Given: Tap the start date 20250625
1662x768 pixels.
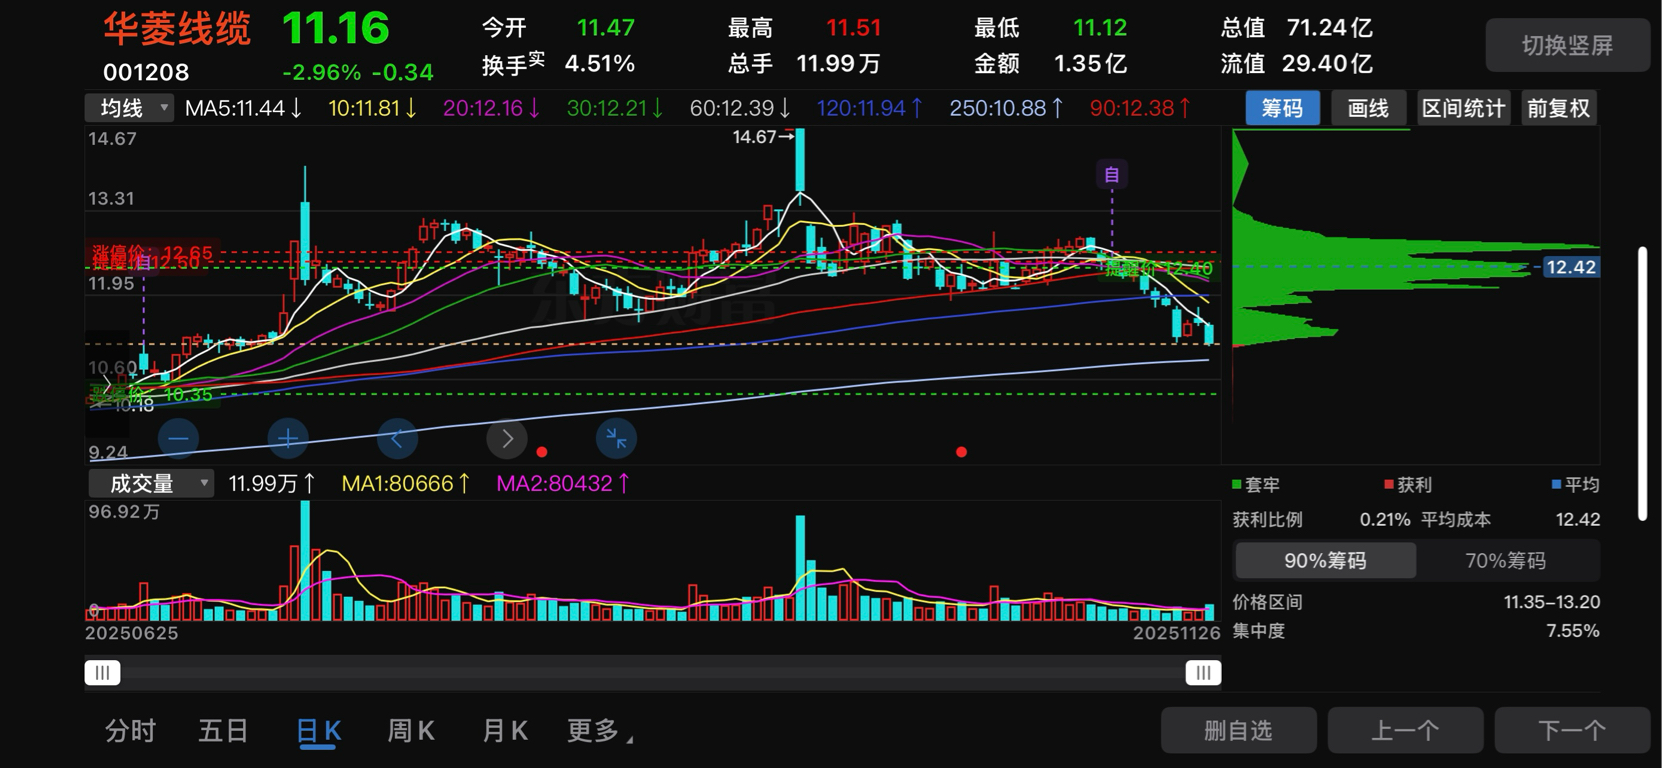Looking at the screenshot, I should coord(132,633).
